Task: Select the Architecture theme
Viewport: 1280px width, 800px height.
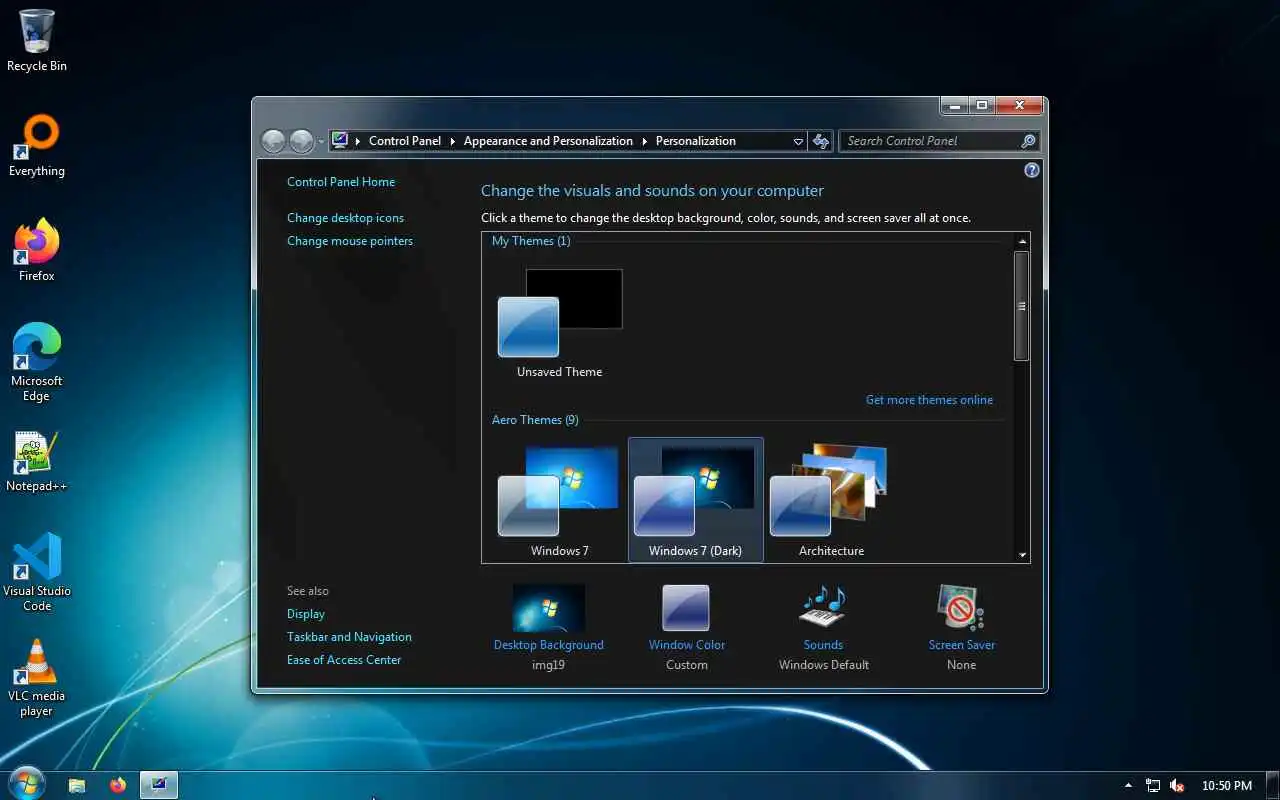Action: (x=832, y=500)
